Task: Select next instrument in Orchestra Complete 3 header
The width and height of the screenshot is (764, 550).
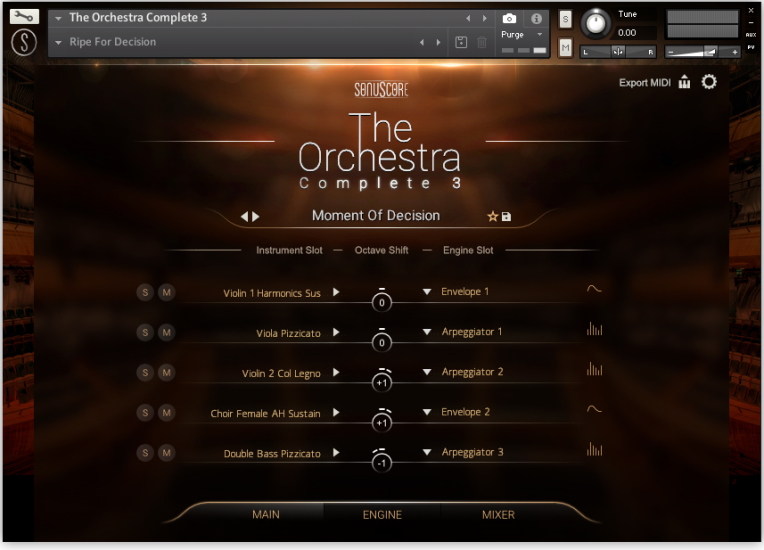Action: click(484, 19)
